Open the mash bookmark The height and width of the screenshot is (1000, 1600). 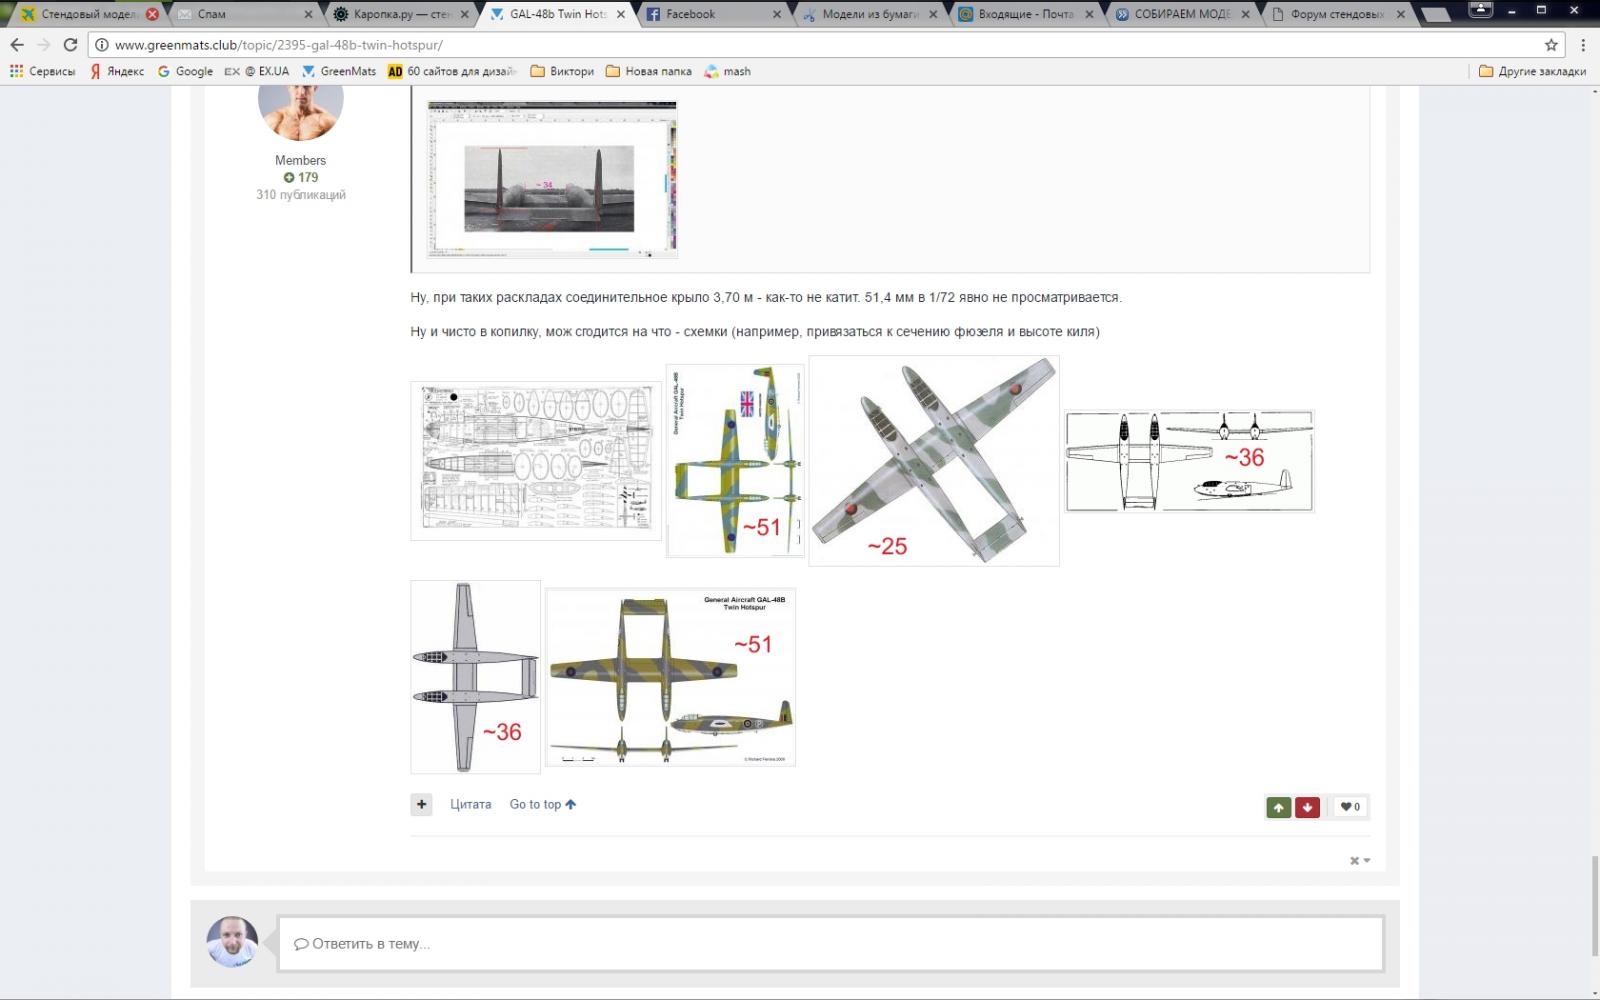[x=727, y=71]
